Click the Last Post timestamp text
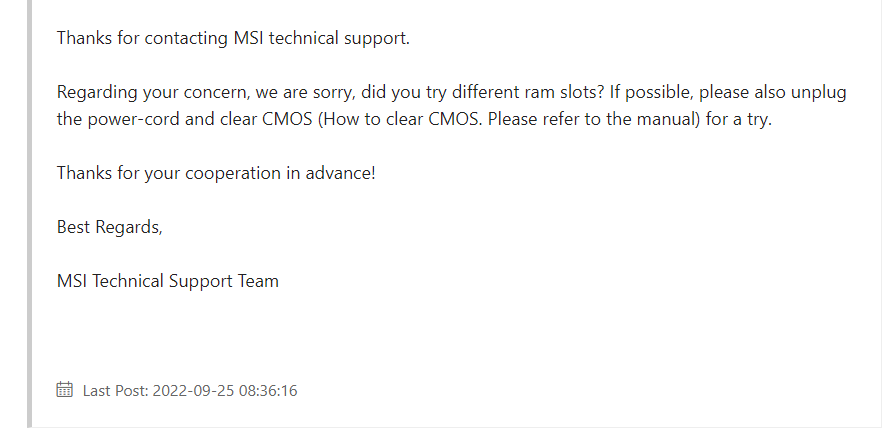 coord(190,391)
